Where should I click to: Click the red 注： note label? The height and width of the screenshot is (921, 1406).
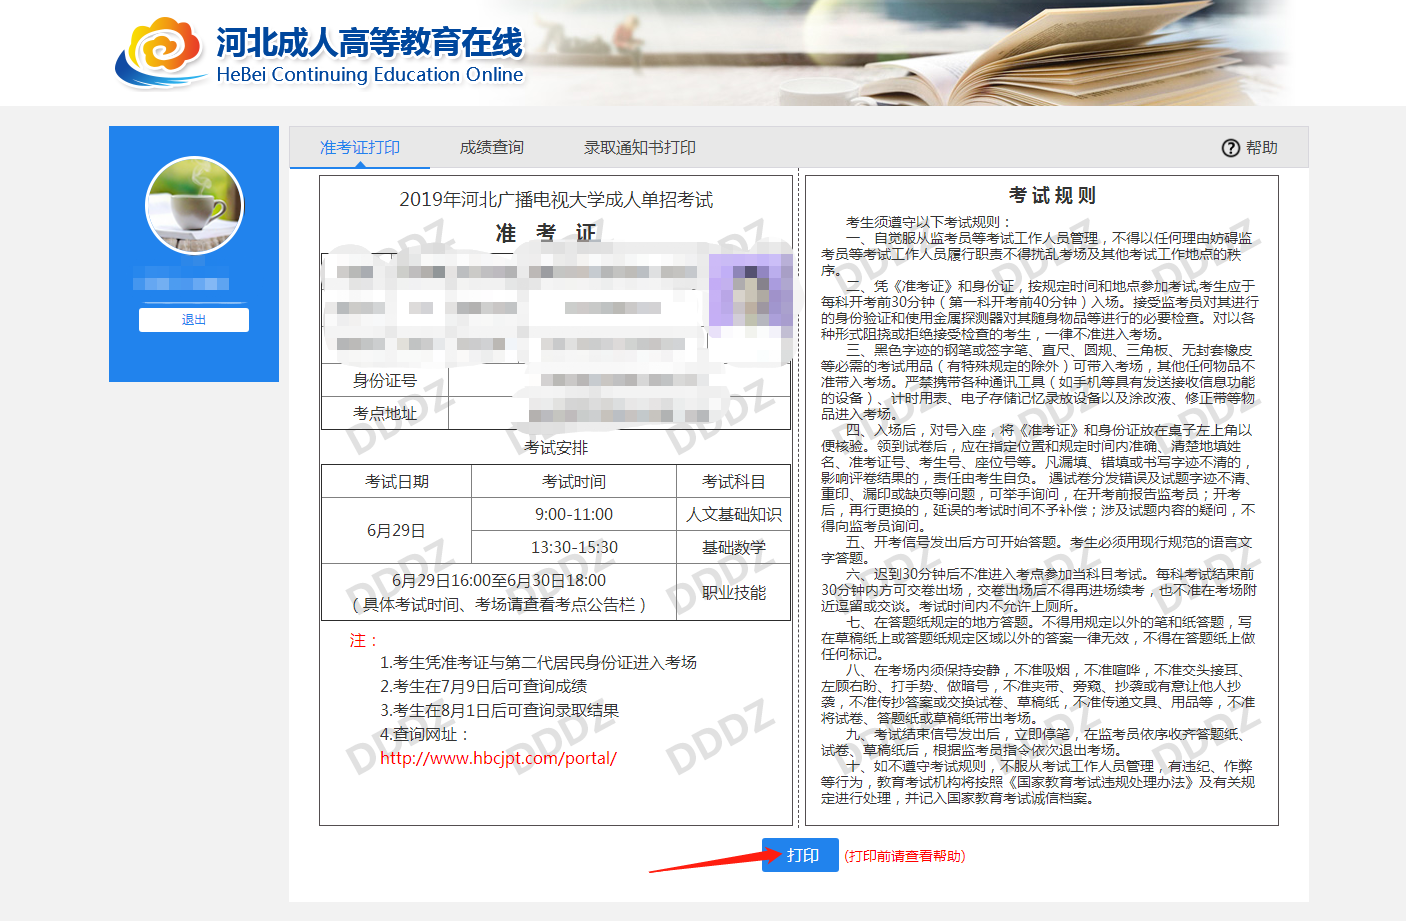coord(363,640)
